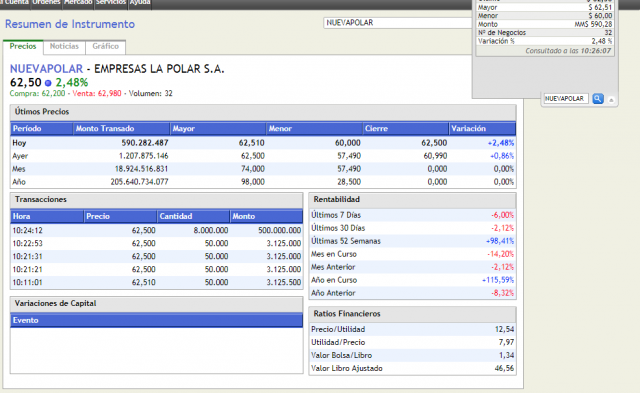Click the +2,48% variation in Hoy row

[501, 143]
